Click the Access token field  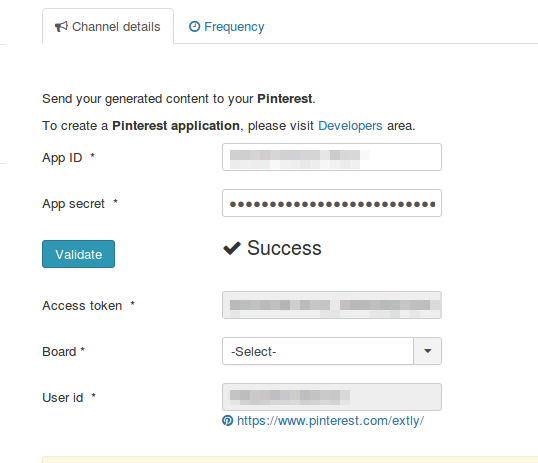(332, 305)
